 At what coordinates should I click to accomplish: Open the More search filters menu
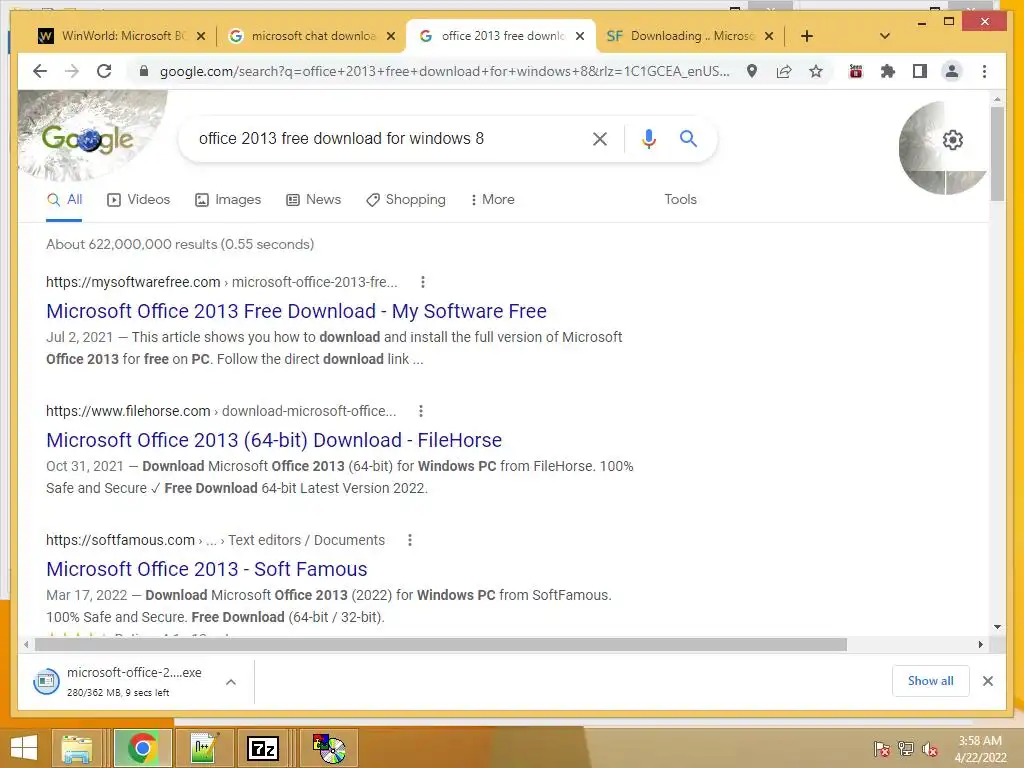coord(492,199)
